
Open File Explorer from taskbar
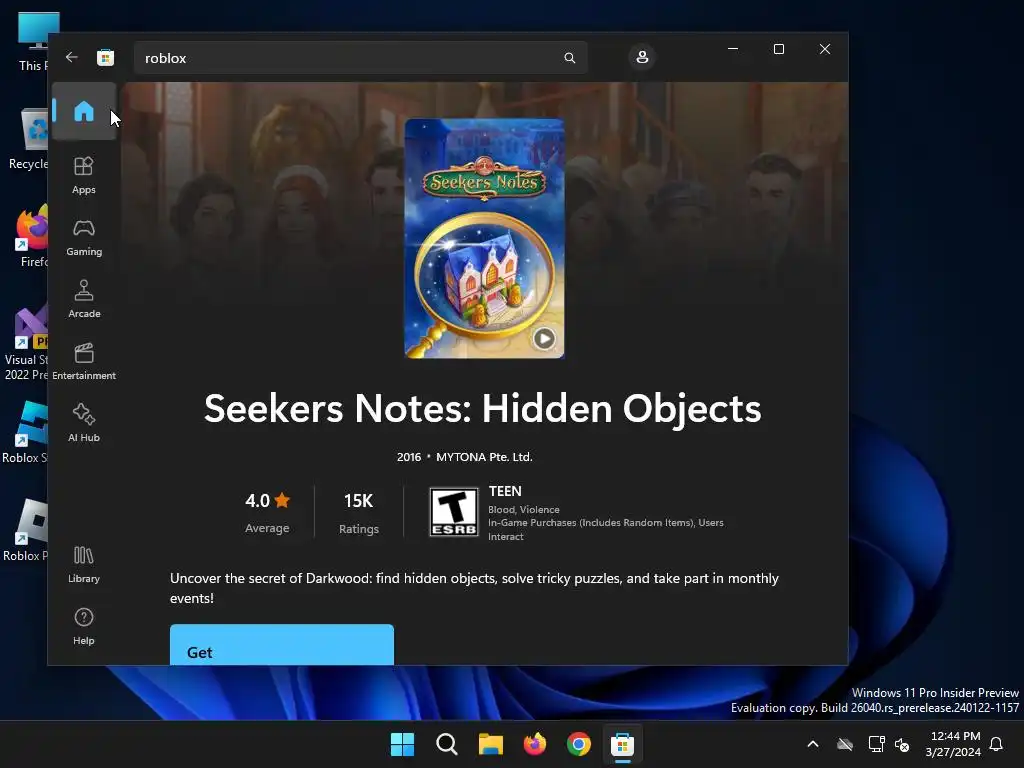point(490,744)
